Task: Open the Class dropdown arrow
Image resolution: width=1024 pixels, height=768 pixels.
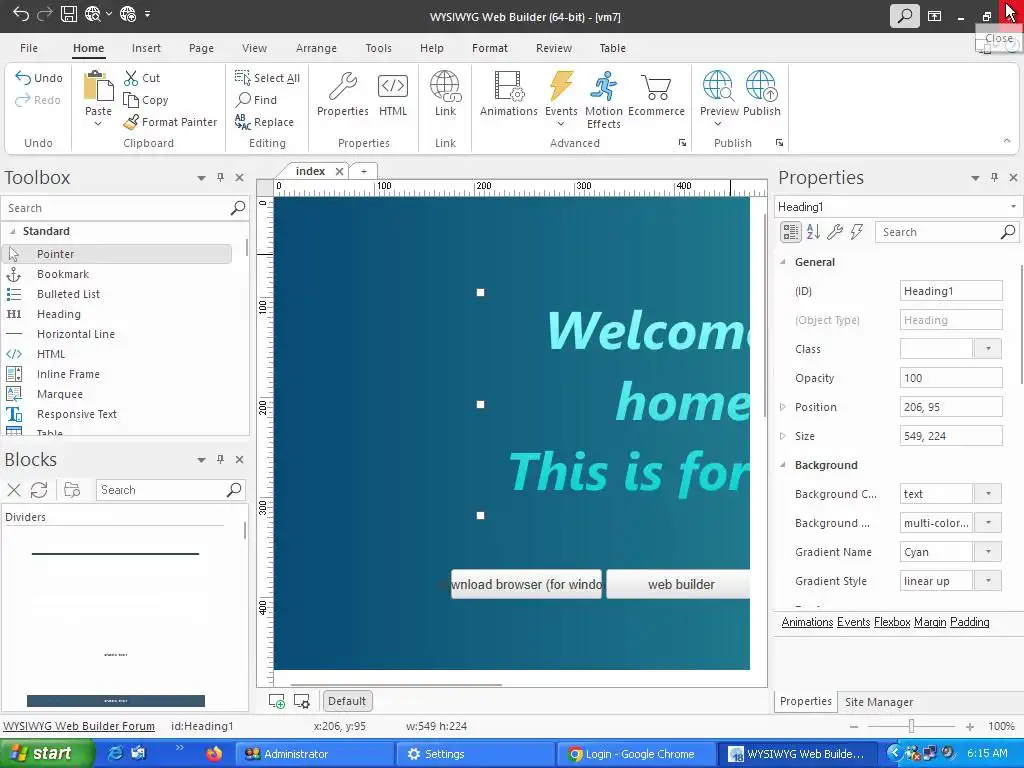Action: click(x=988, y=349)
